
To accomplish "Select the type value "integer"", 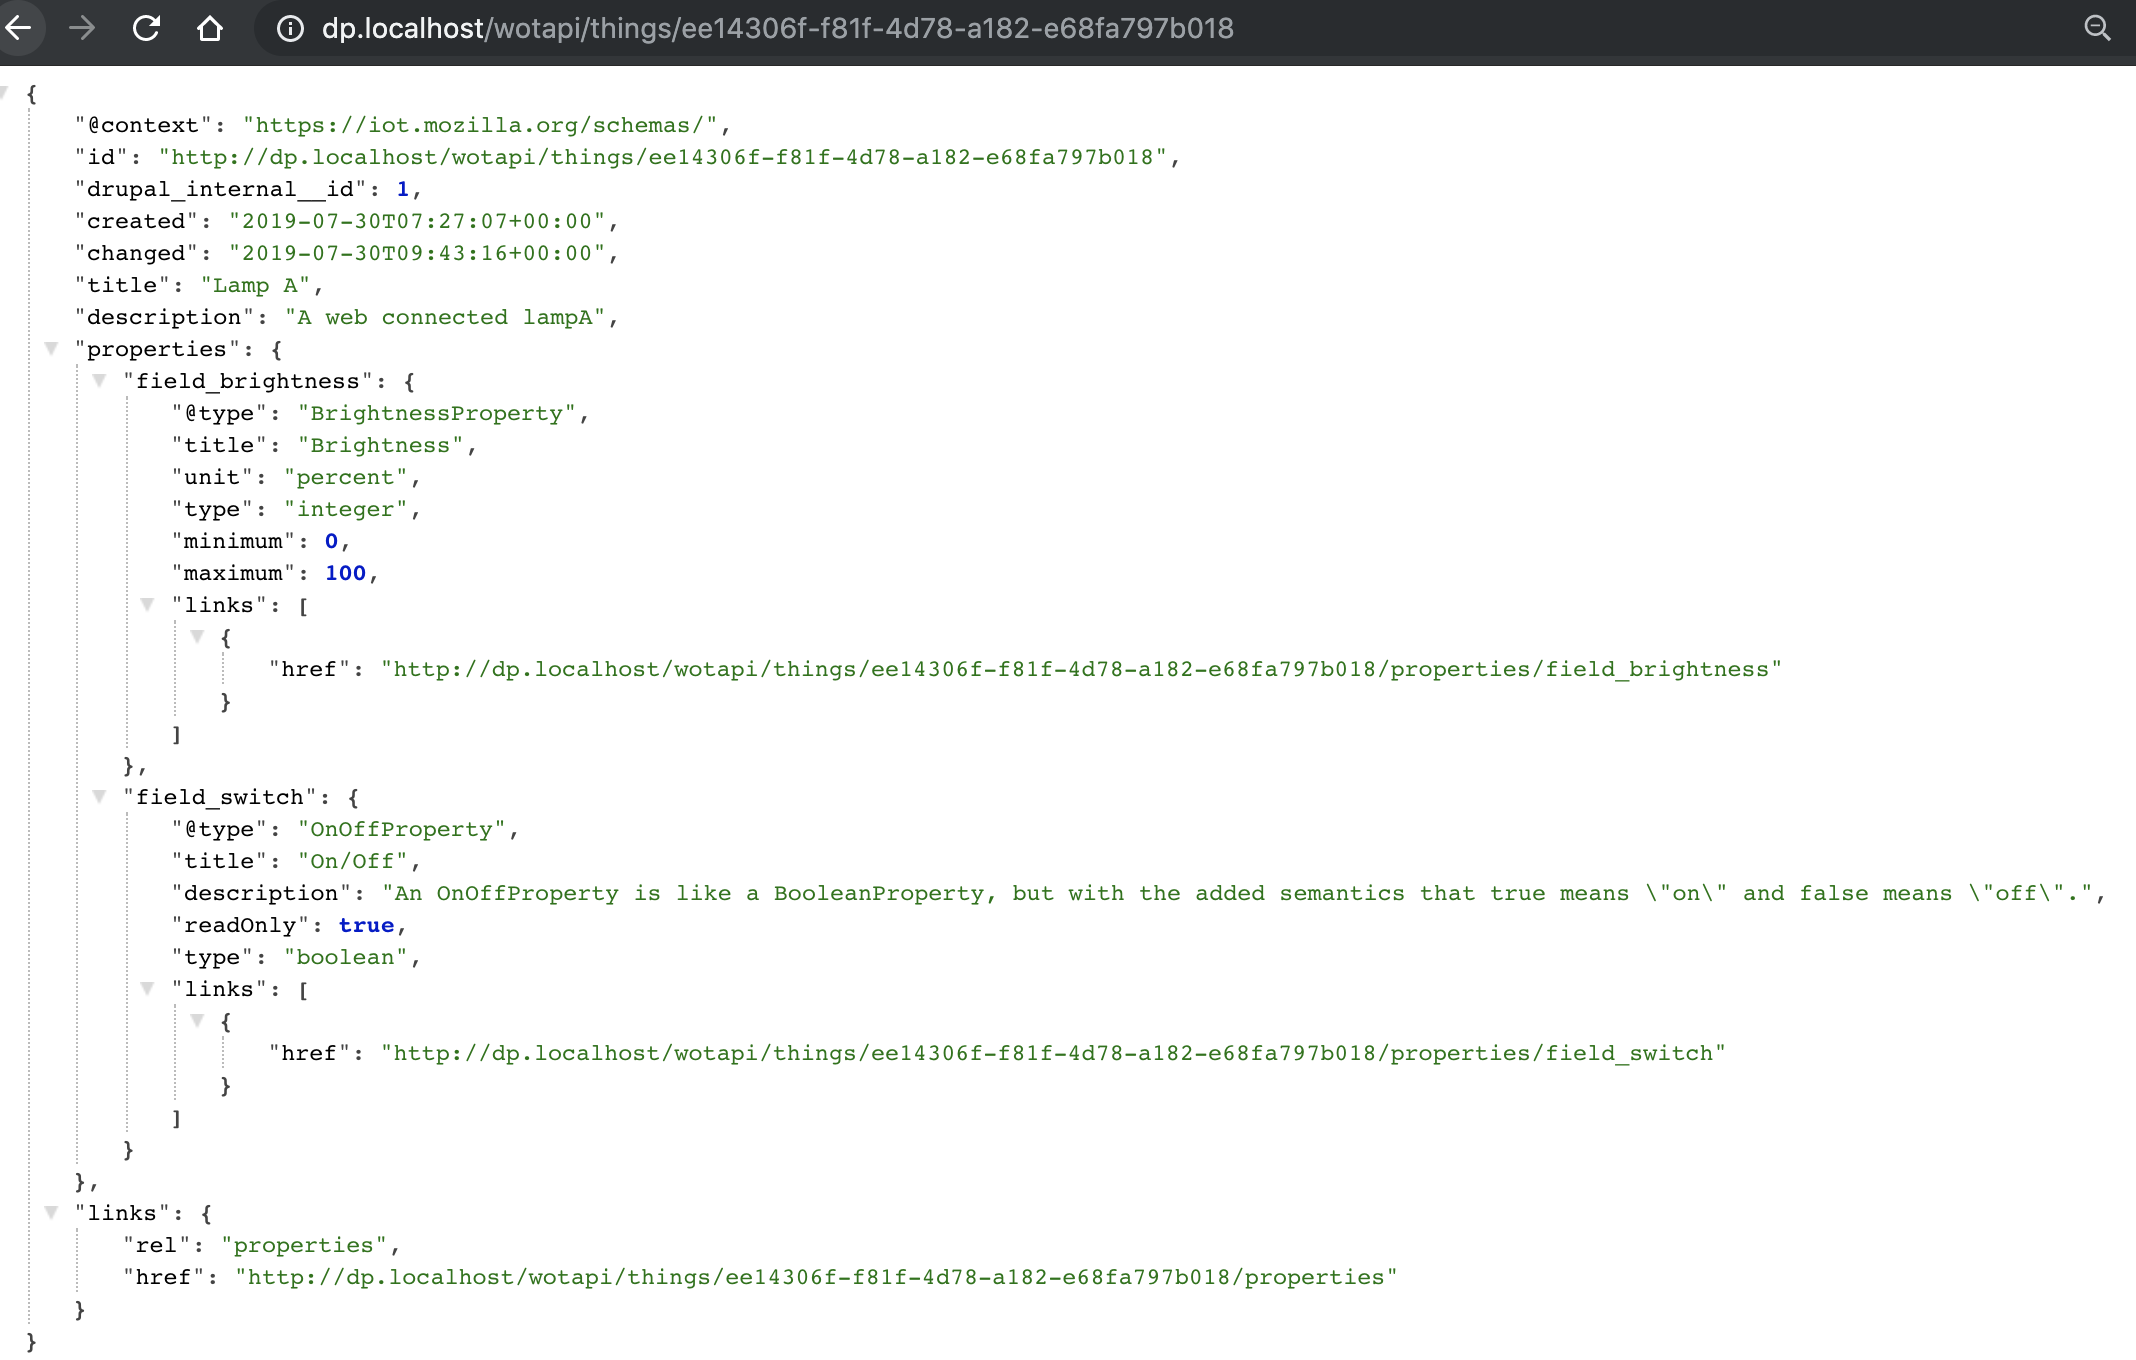I will (346, 509).
